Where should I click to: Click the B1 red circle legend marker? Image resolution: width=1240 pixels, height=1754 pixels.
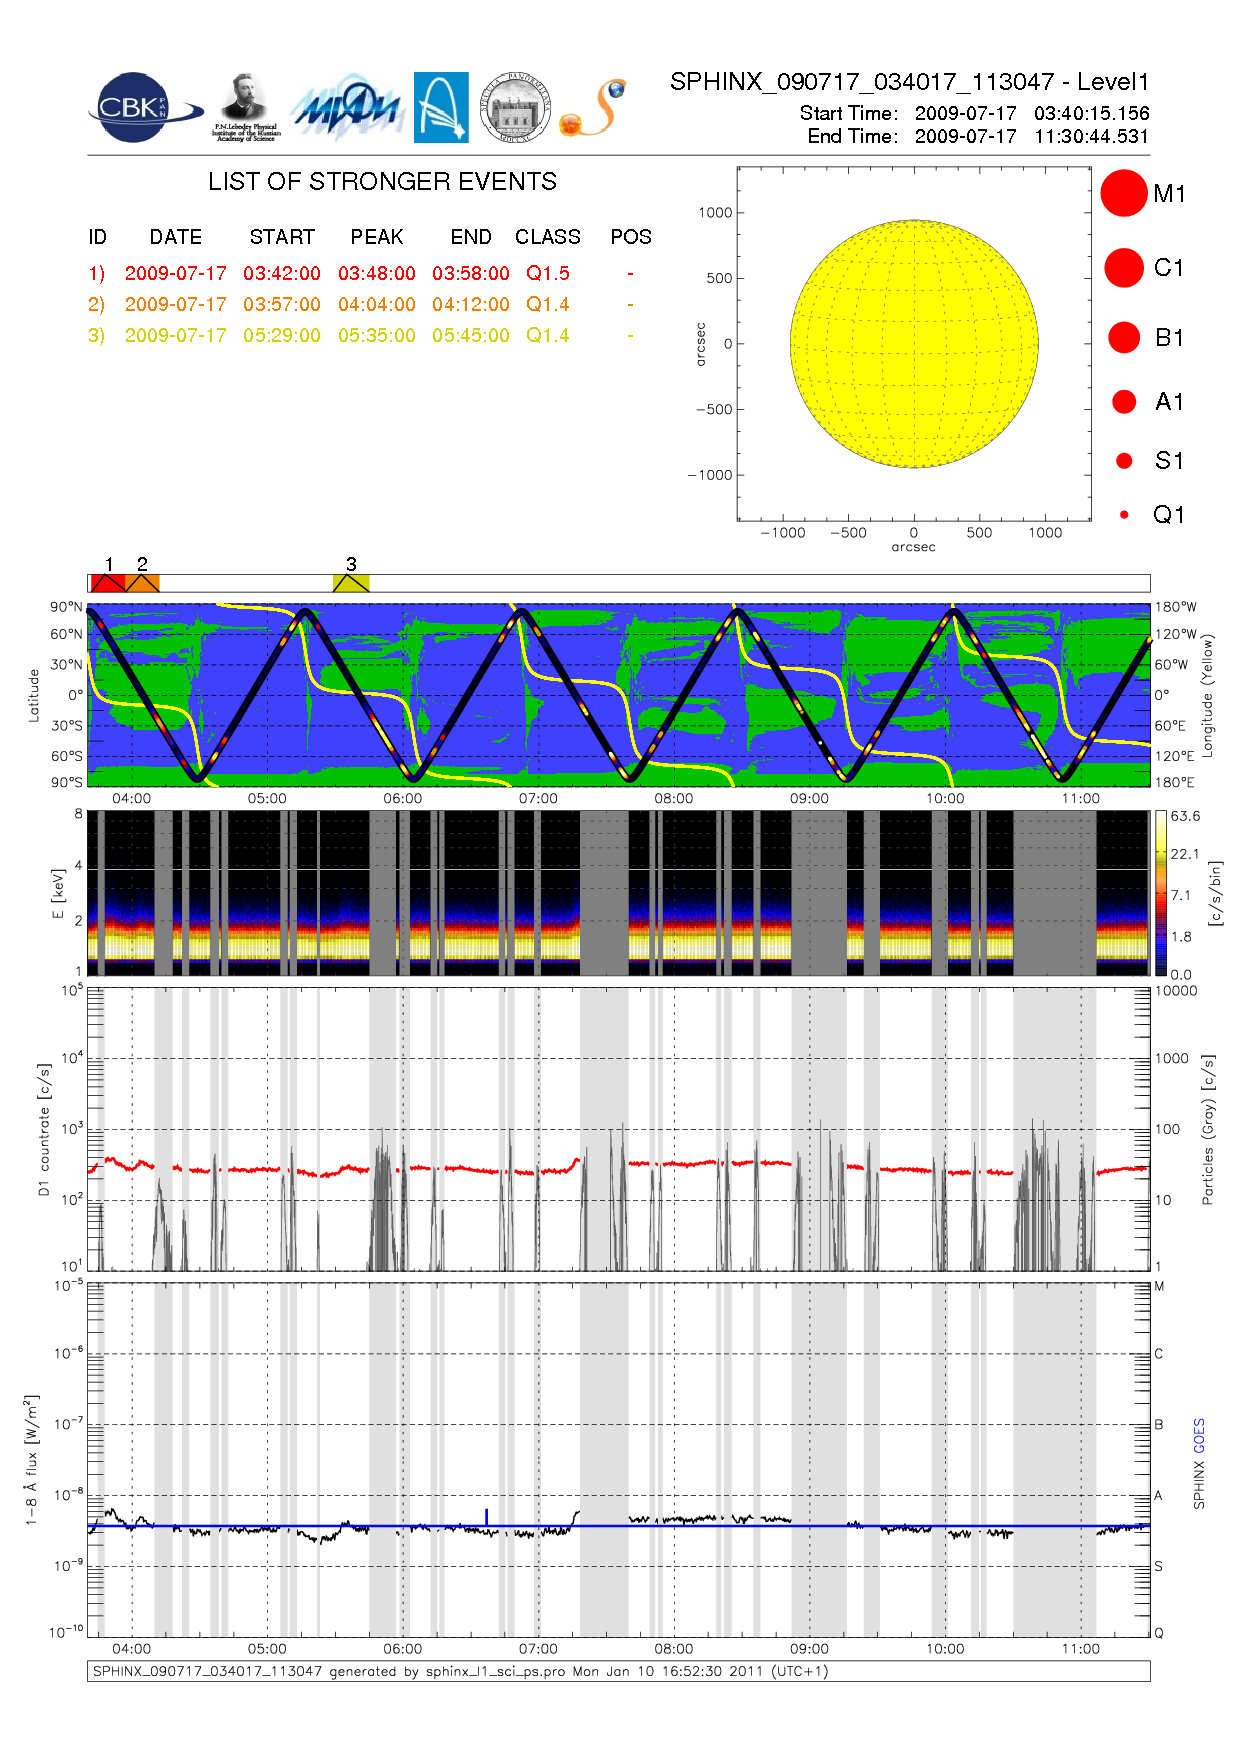pos(1124,338)
